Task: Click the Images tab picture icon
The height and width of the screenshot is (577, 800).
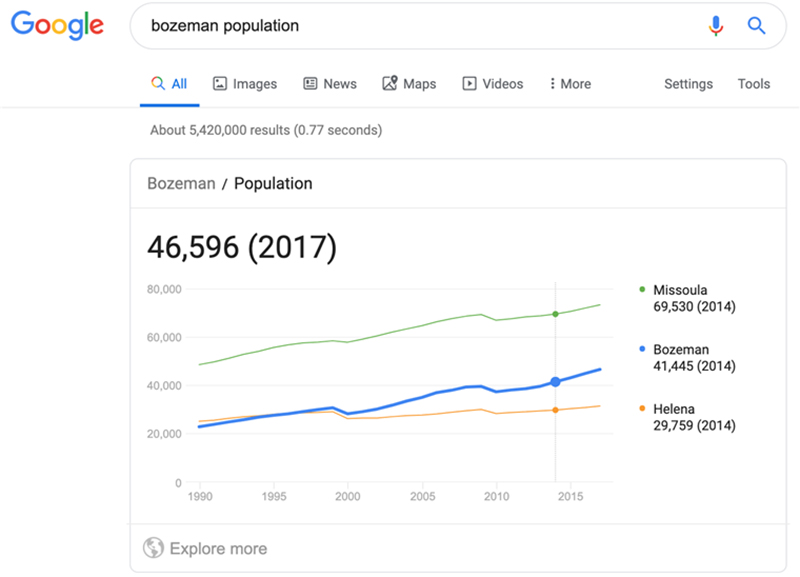Action: pyautogui.click(x=220, y=83)
